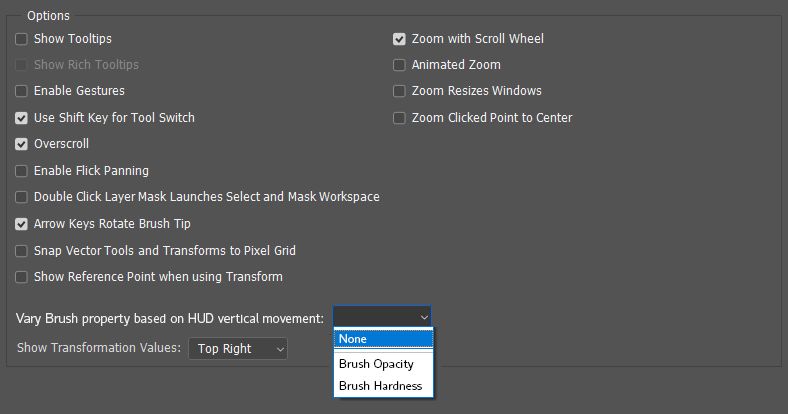Enable the Show Tooltips checkbox
788x414 pixels.
(x=21, y=39)
